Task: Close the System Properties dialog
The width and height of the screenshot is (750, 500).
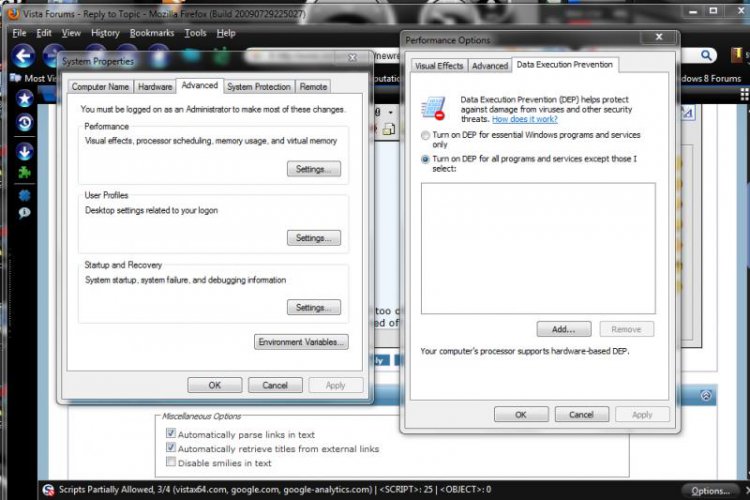Action: click(x=353, y=58)
